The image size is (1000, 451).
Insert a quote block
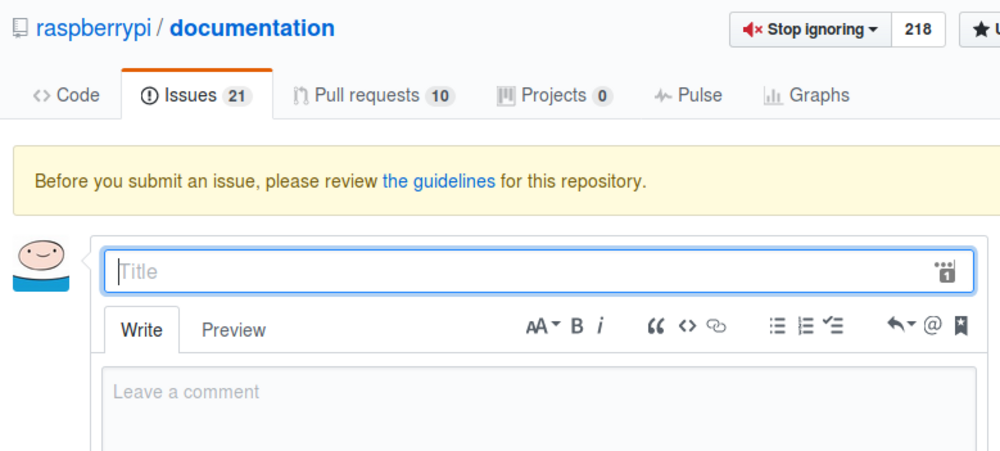click(x=656, y=327)
